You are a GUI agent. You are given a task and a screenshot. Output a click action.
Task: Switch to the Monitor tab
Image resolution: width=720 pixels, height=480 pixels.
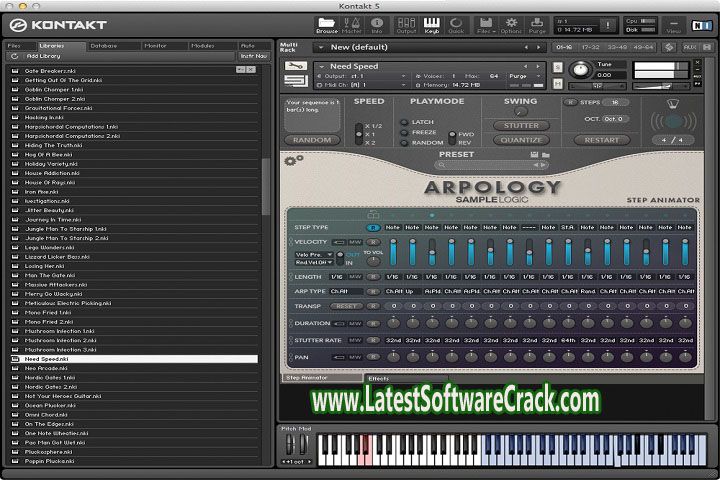[x=155, y=45]
